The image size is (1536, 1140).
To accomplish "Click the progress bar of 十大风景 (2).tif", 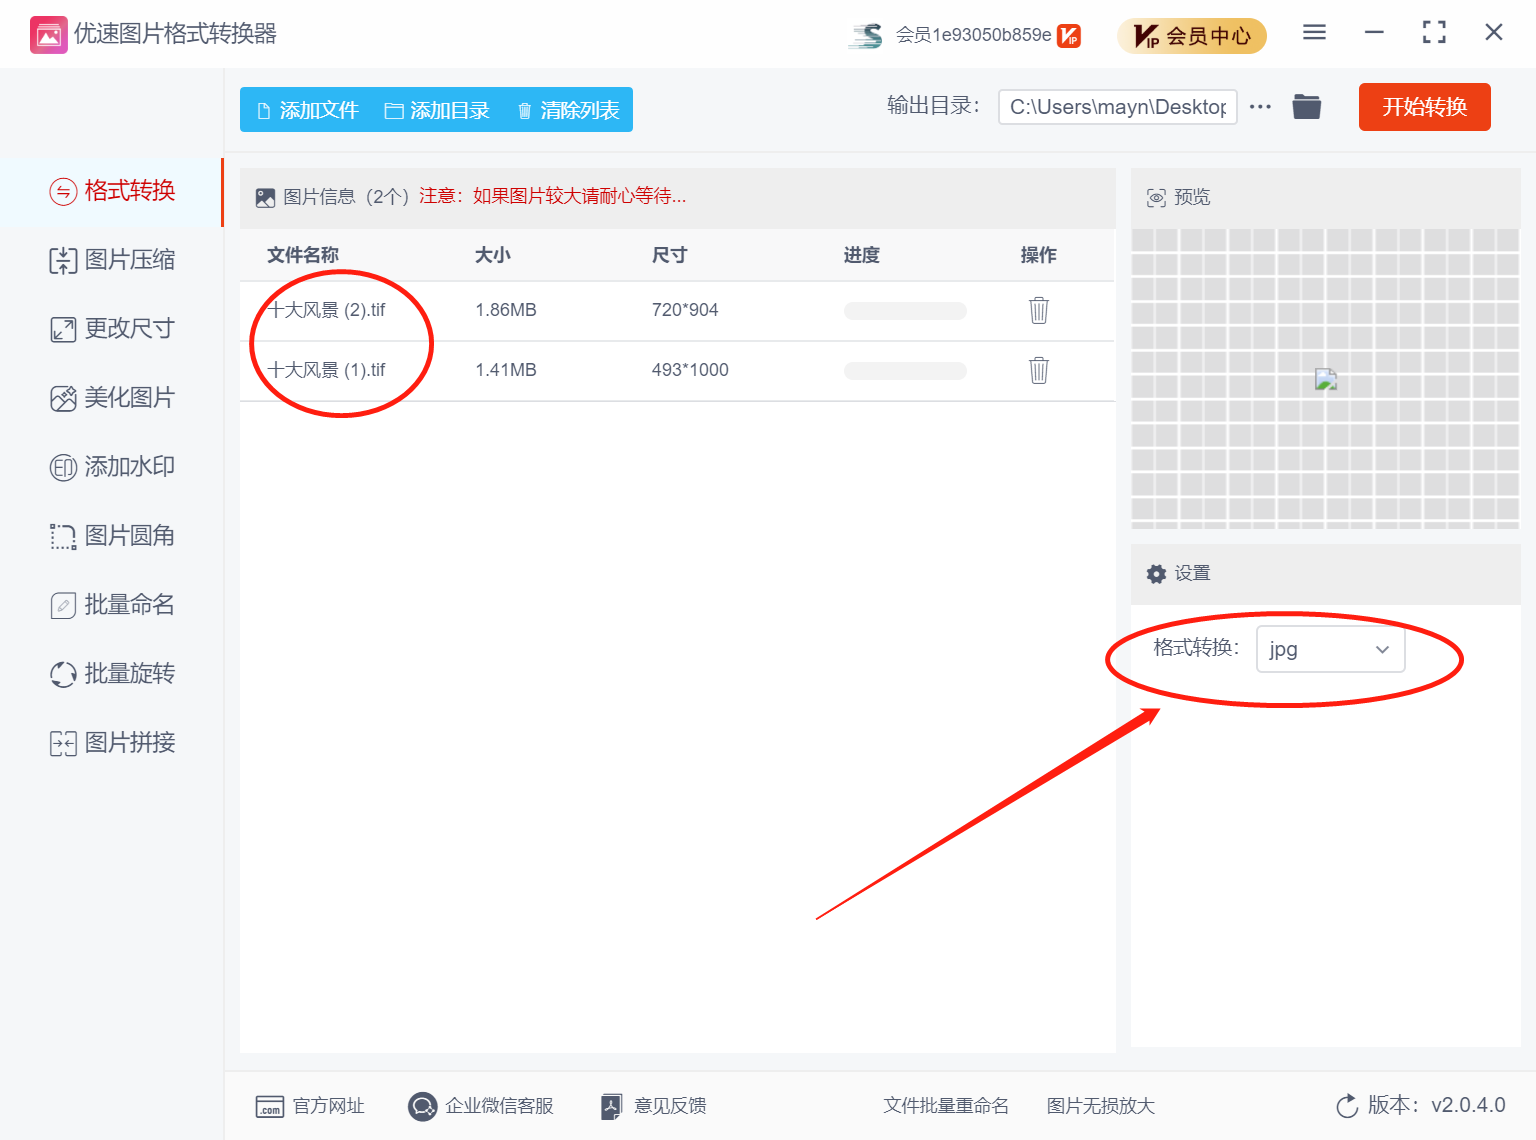I will tap(904, 310).
